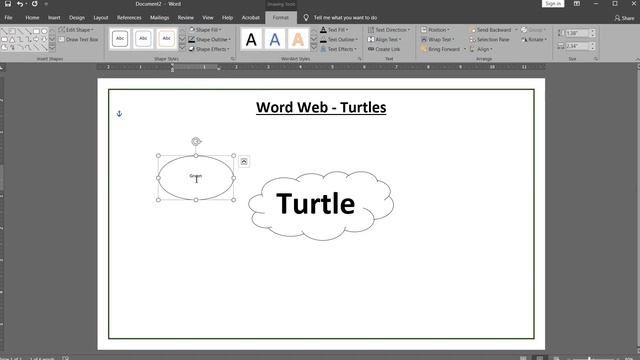Viewport: 640px width, 360px height.
Task: Open the Text Fill dropdown
Action: click(x=334, y=30)
